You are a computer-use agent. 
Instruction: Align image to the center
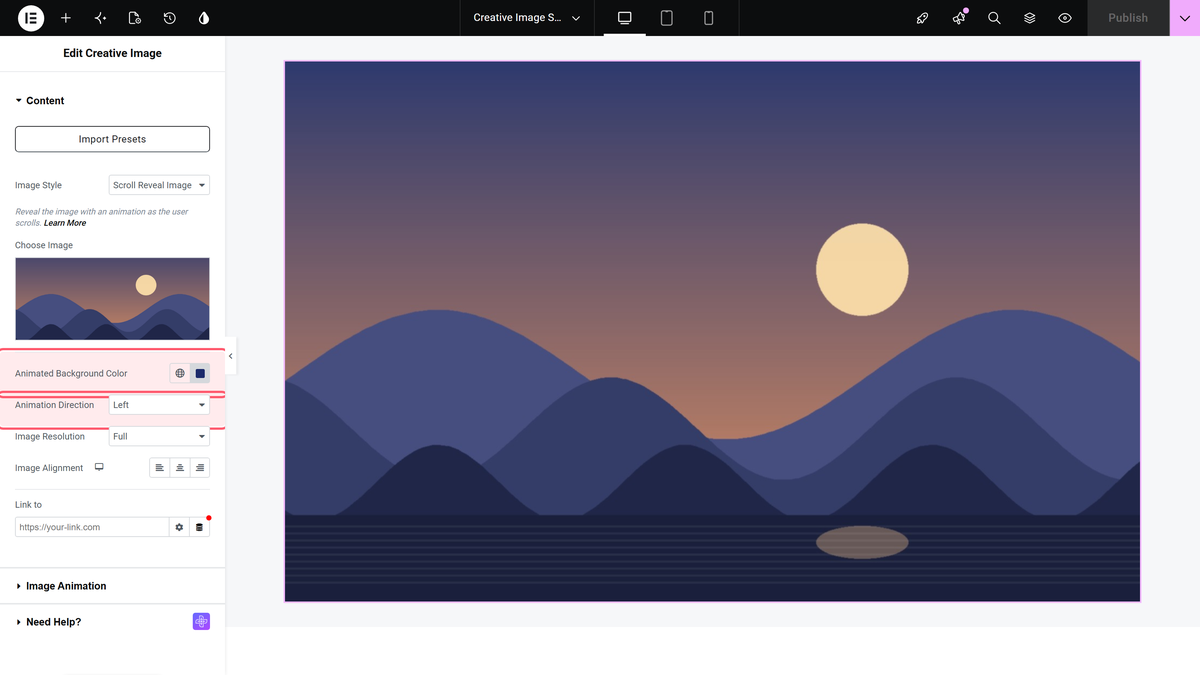point(180,468)
